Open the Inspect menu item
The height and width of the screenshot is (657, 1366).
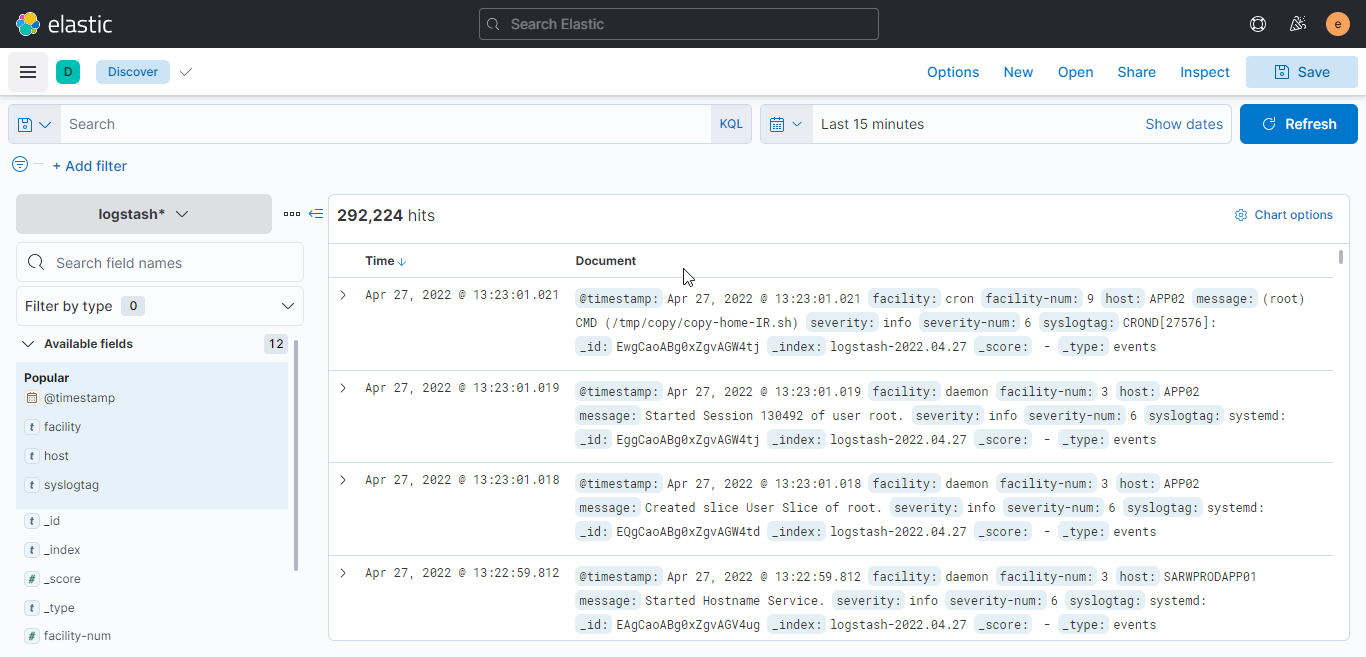1204,72
